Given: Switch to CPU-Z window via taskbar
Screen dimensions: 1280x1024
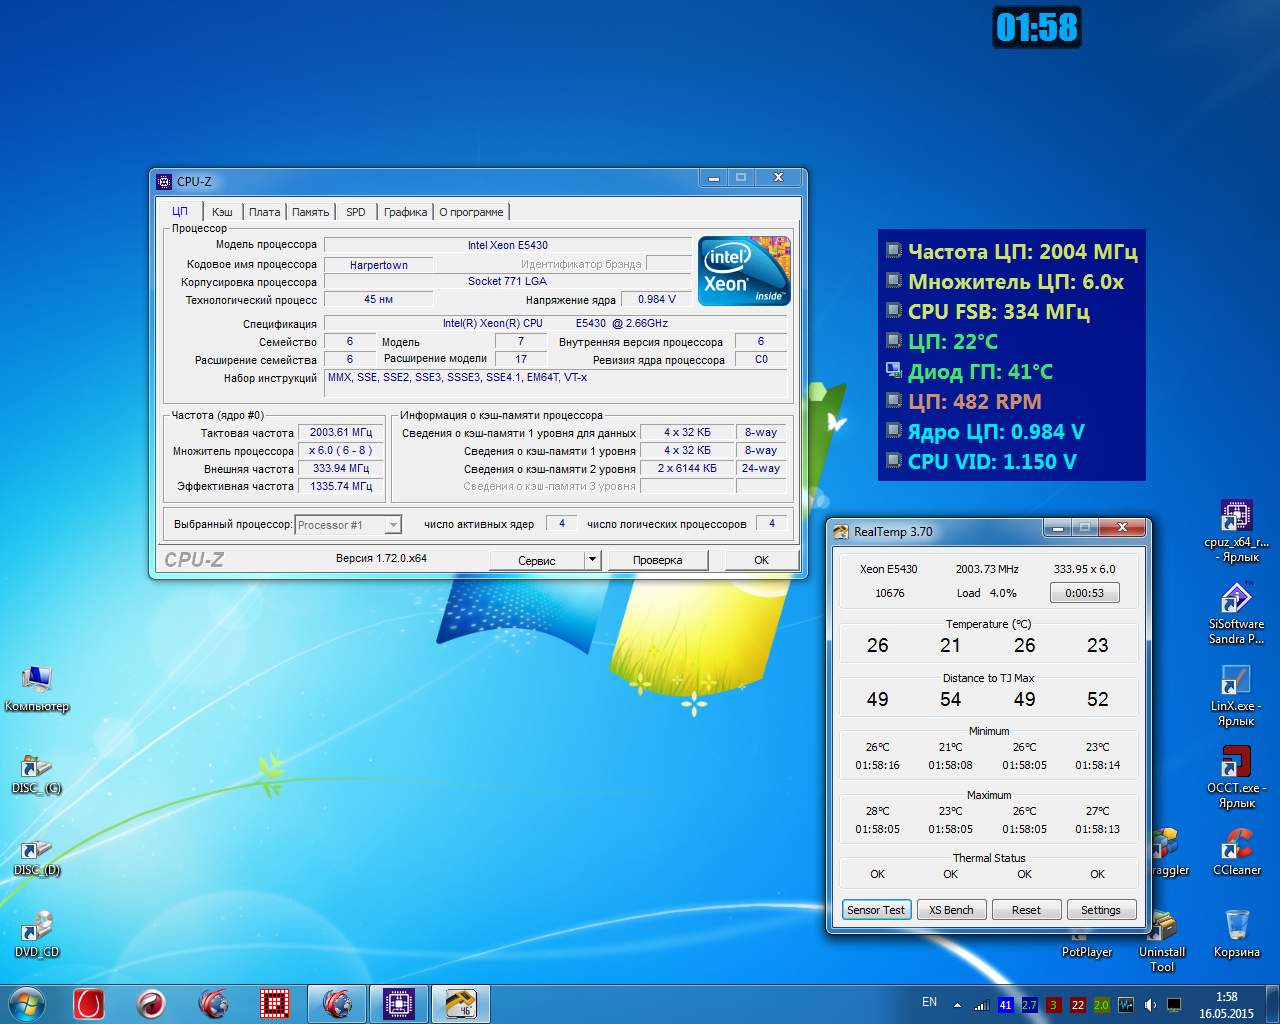Looking at the screenshot, I should [x=399, y=1003].
